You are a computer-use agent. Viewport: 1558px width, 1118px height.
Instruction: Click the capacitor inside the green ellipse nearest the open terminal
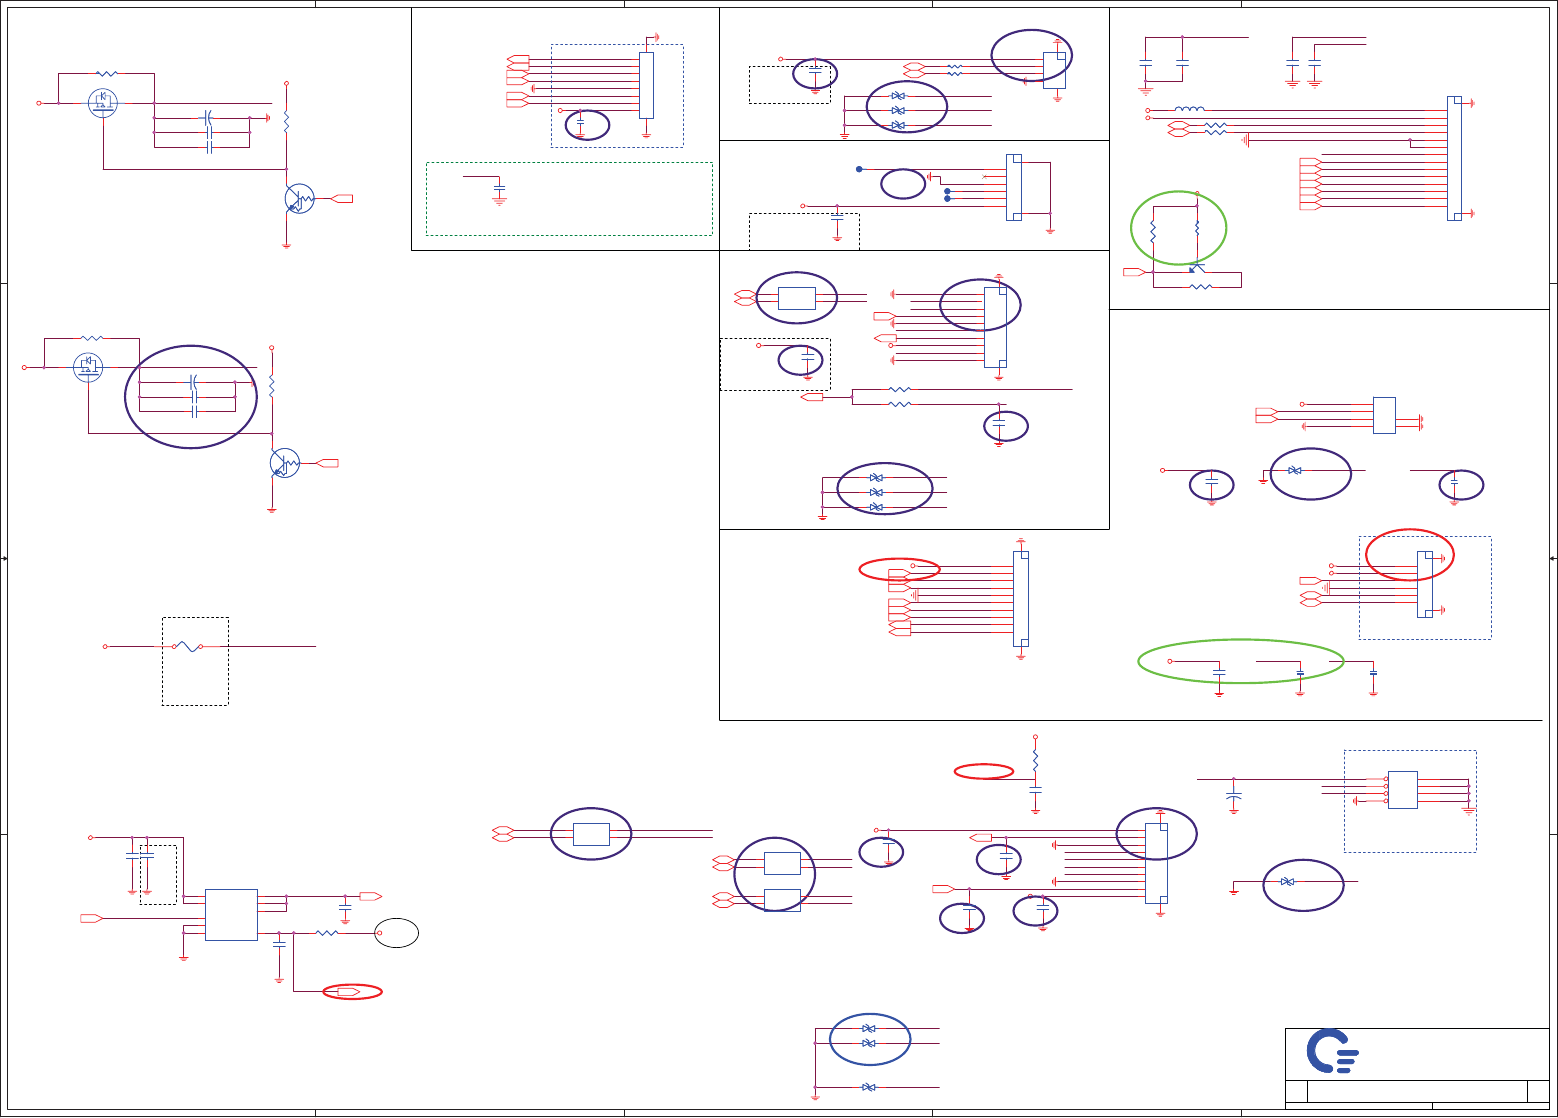(x=1219, y=672)
